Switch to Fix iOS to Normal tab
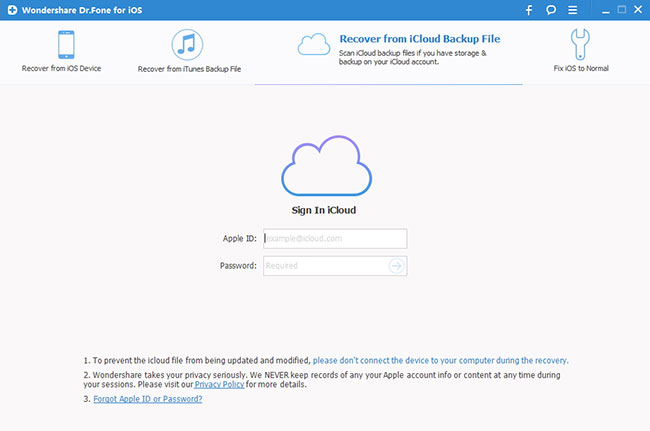Viewport: 650px width, 431px height. click(581, 51)
